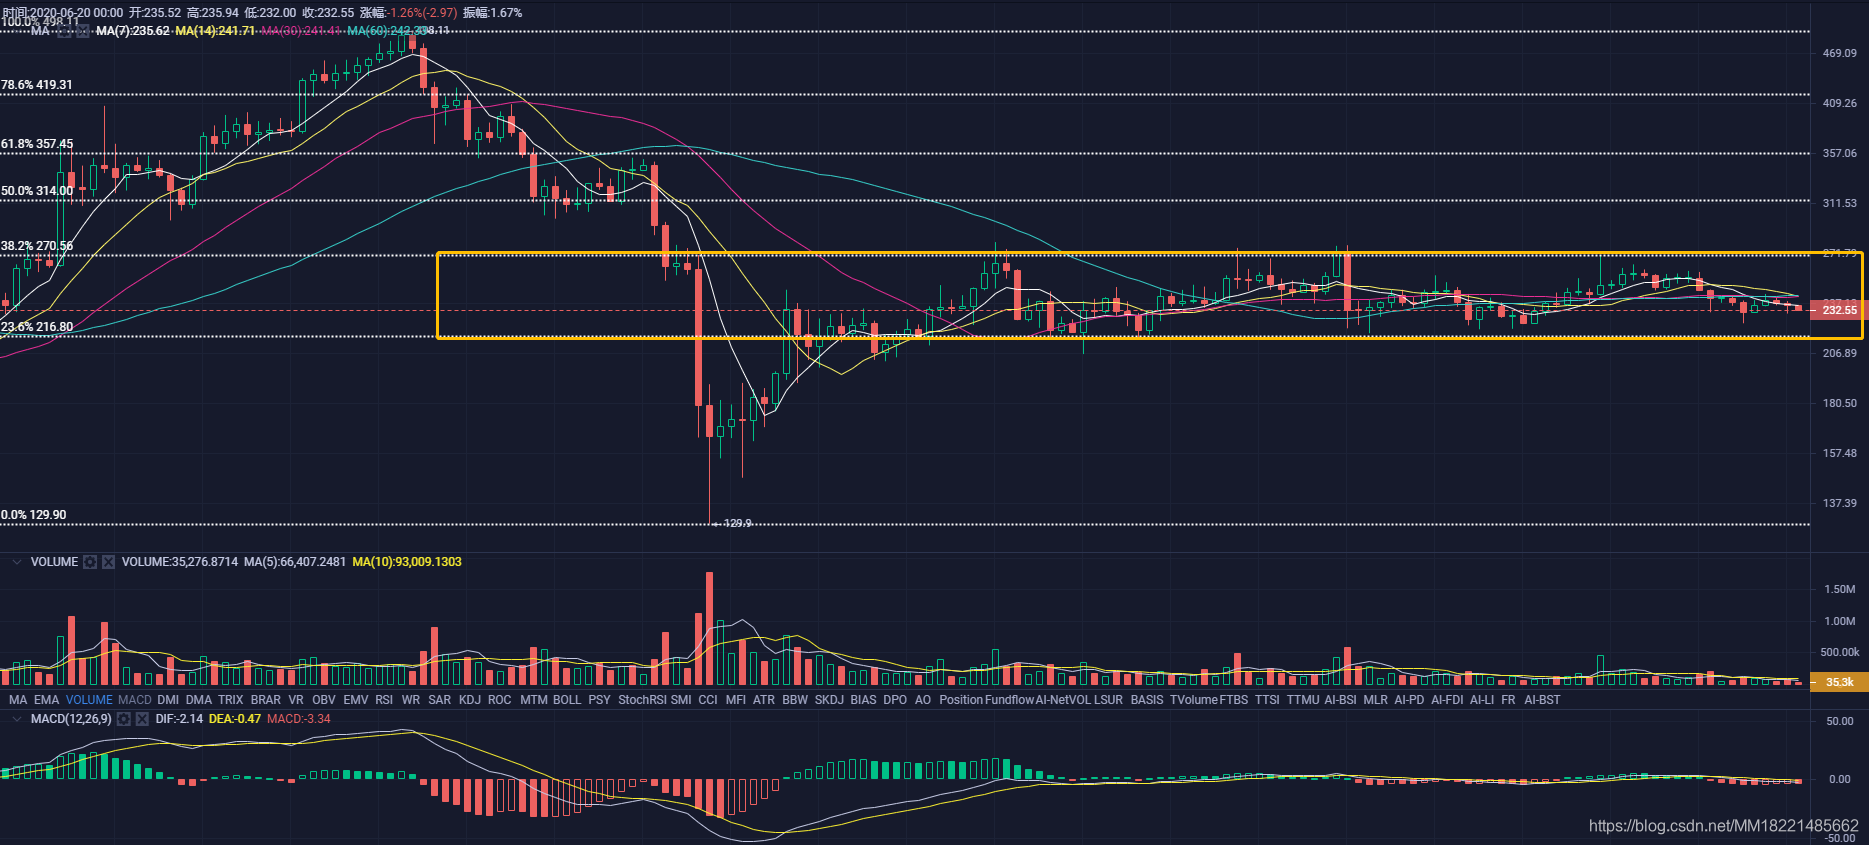Viewport: 1869px width, 845px height.
Task: Show the KDJ indicator
Action: [470, 700]
